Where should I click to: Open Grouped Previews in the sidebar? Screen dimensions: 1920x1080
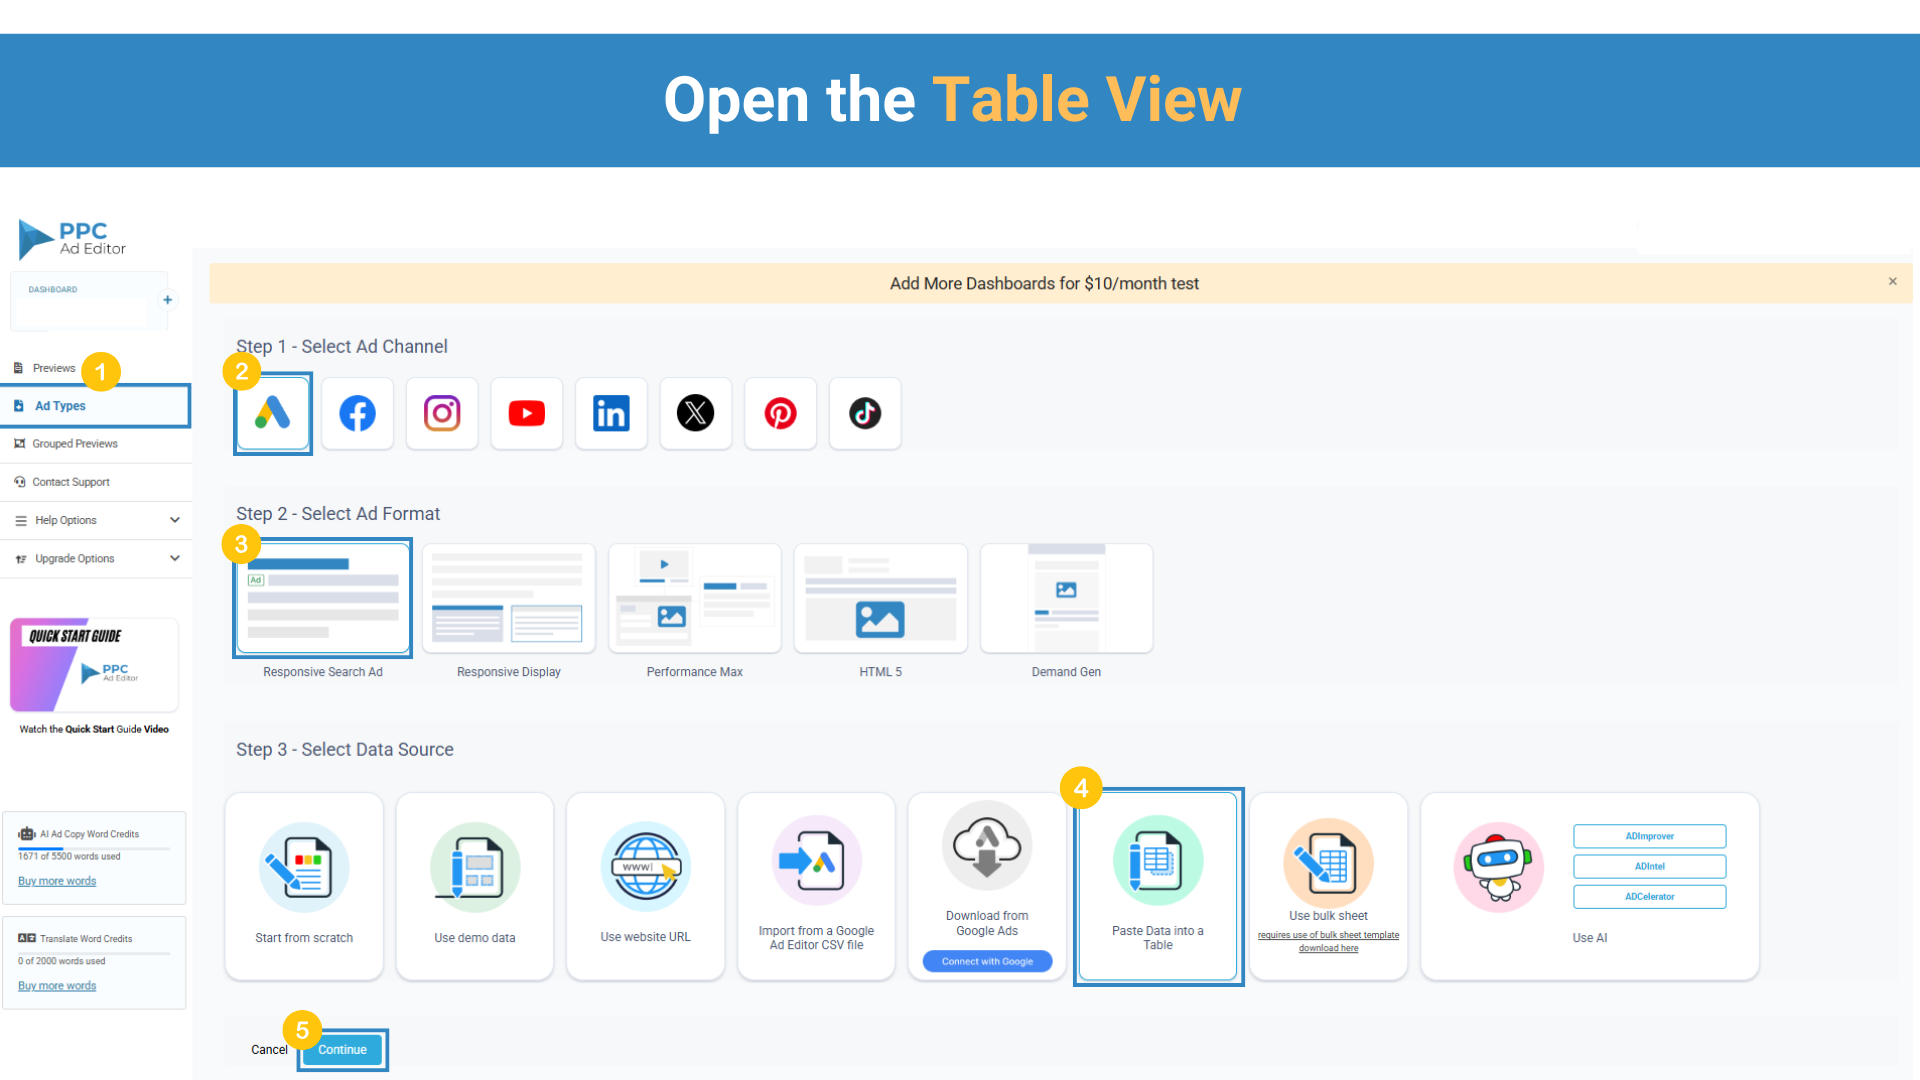click(x=74, y=444)
